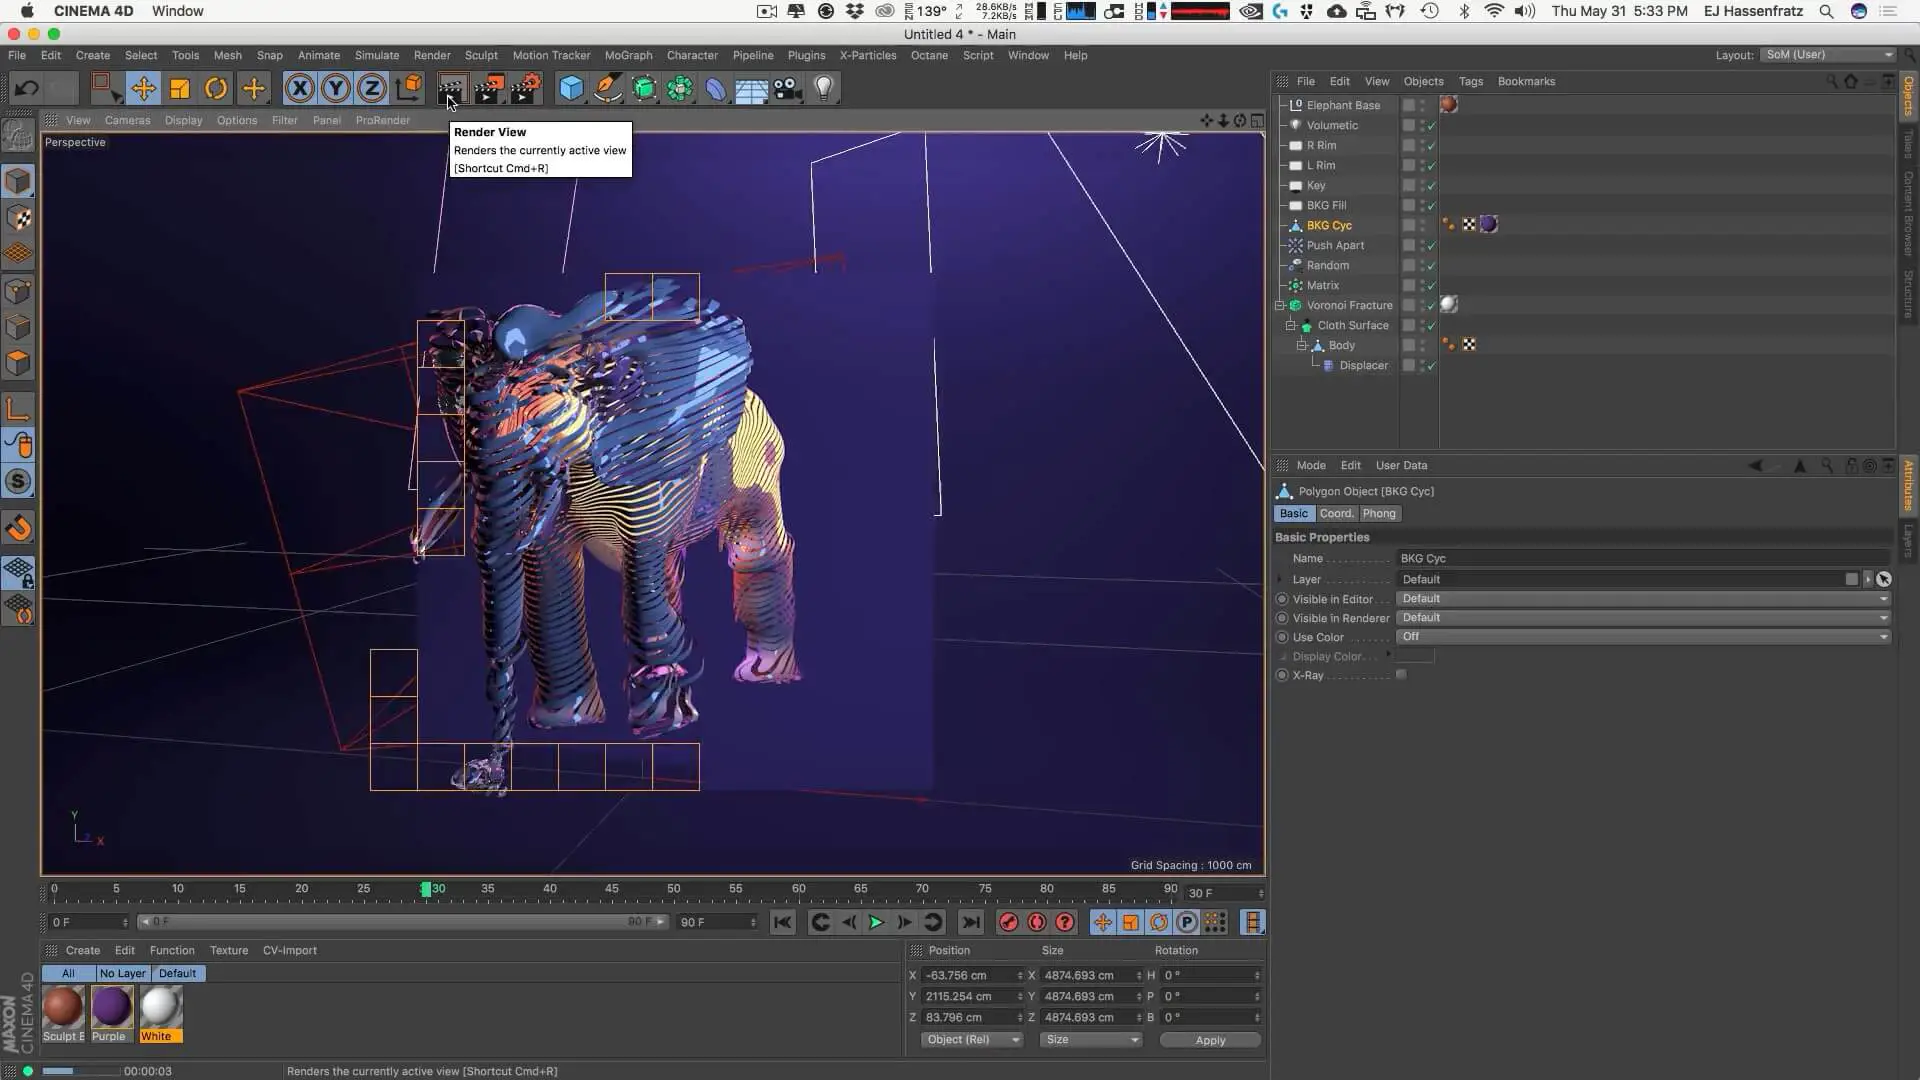Toggle X axis lock
Viewport: 1920px width, 1080px height.
299,88
